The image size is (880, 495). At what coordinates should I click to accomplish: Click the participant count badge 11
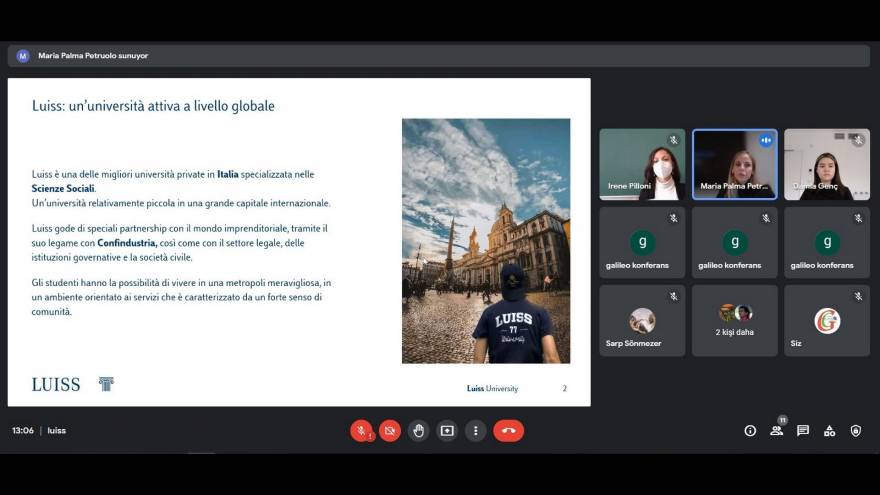[x=782, y=420]
